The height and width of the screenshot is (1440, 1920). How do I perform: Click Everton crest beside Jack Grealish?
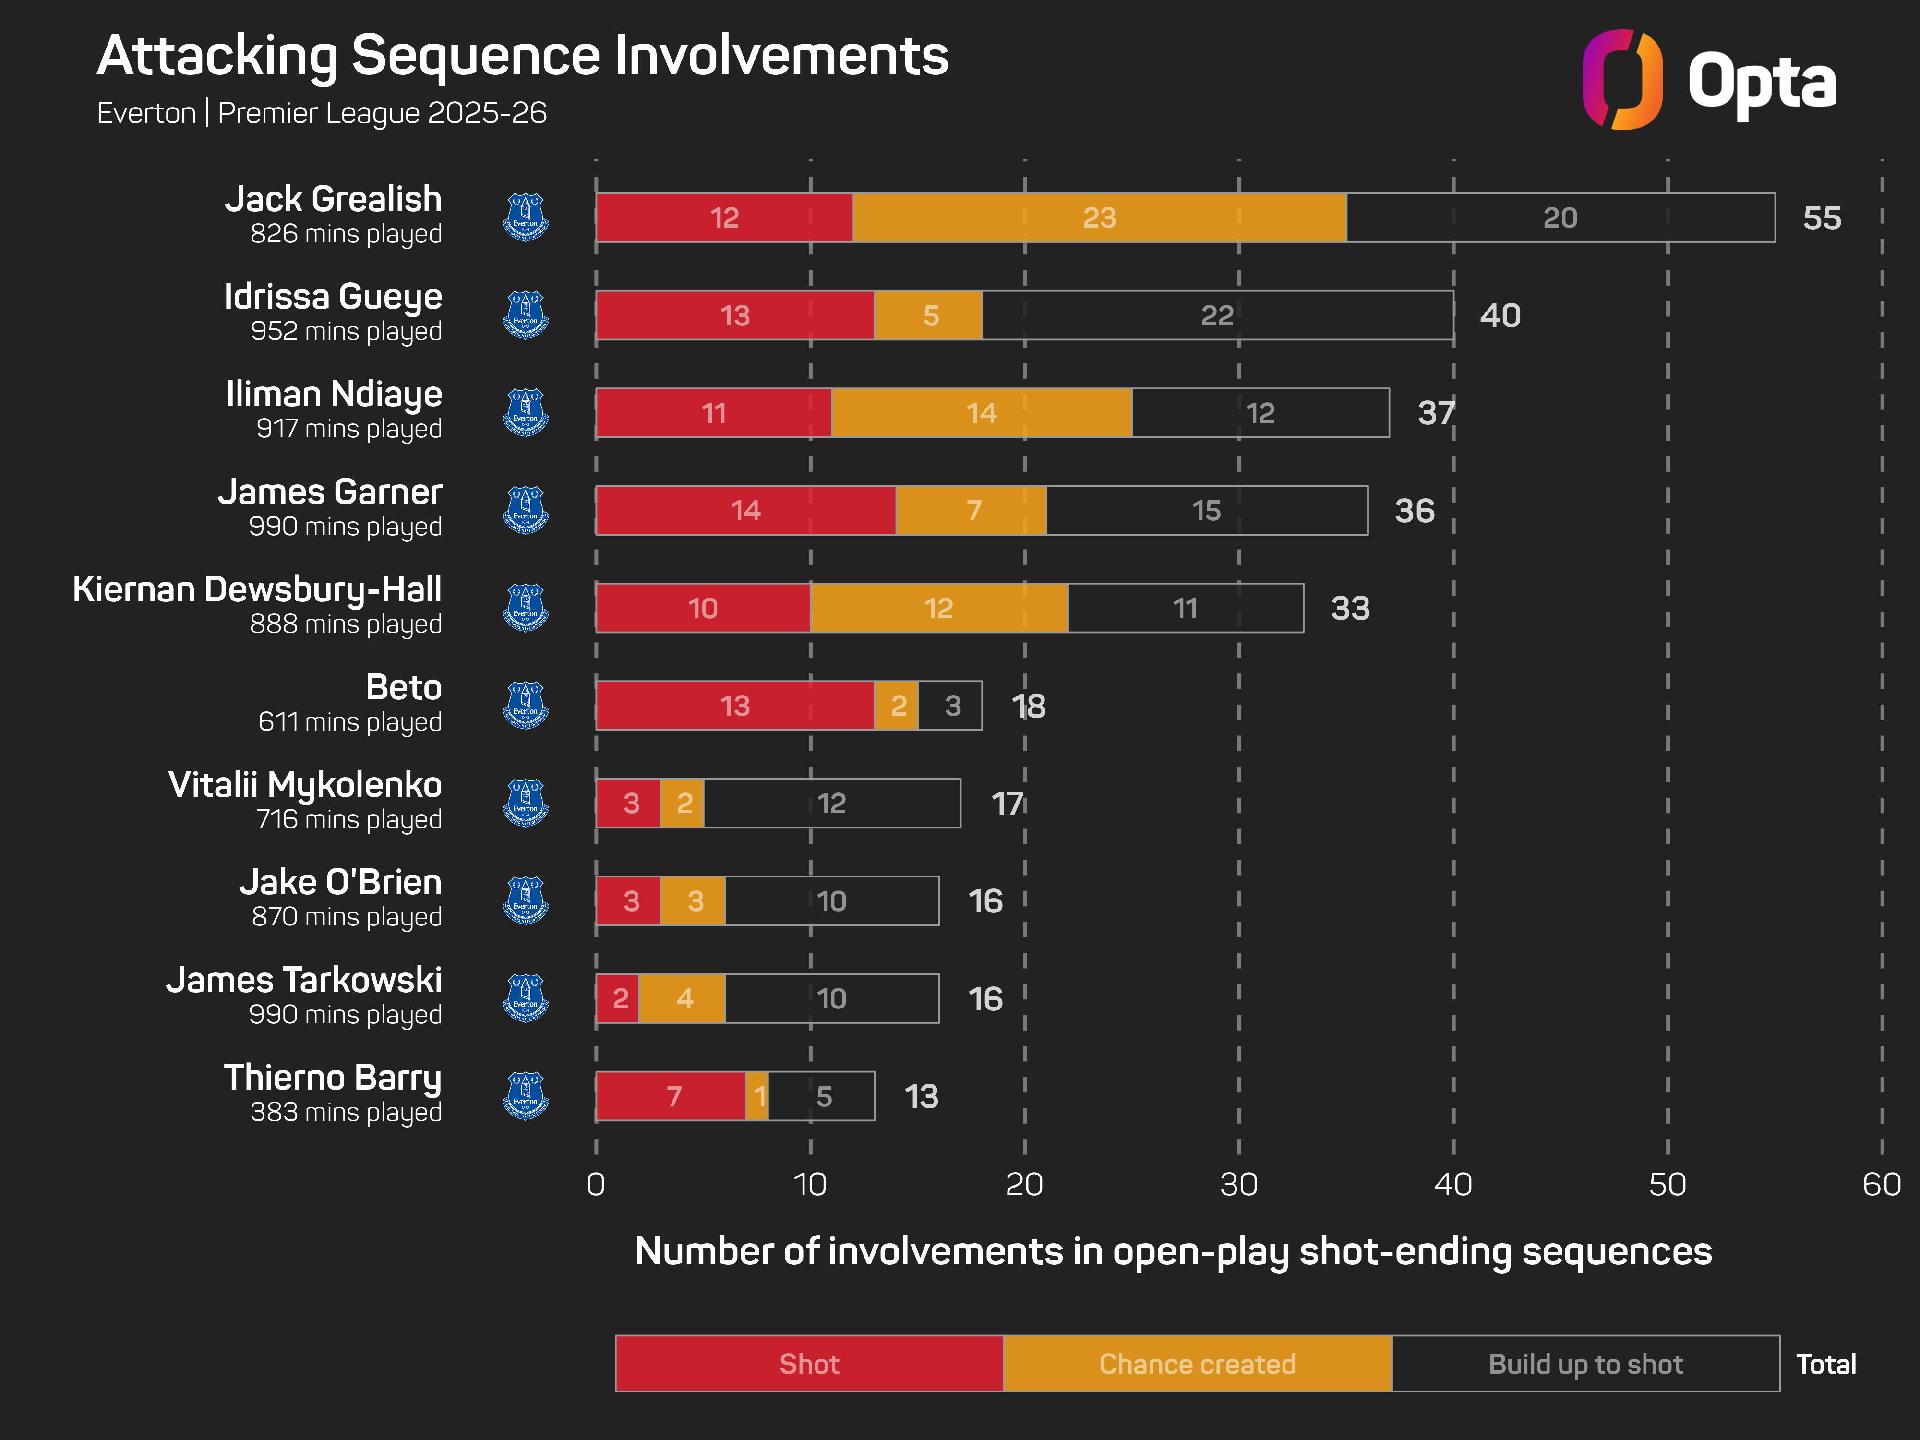[525, 218]
